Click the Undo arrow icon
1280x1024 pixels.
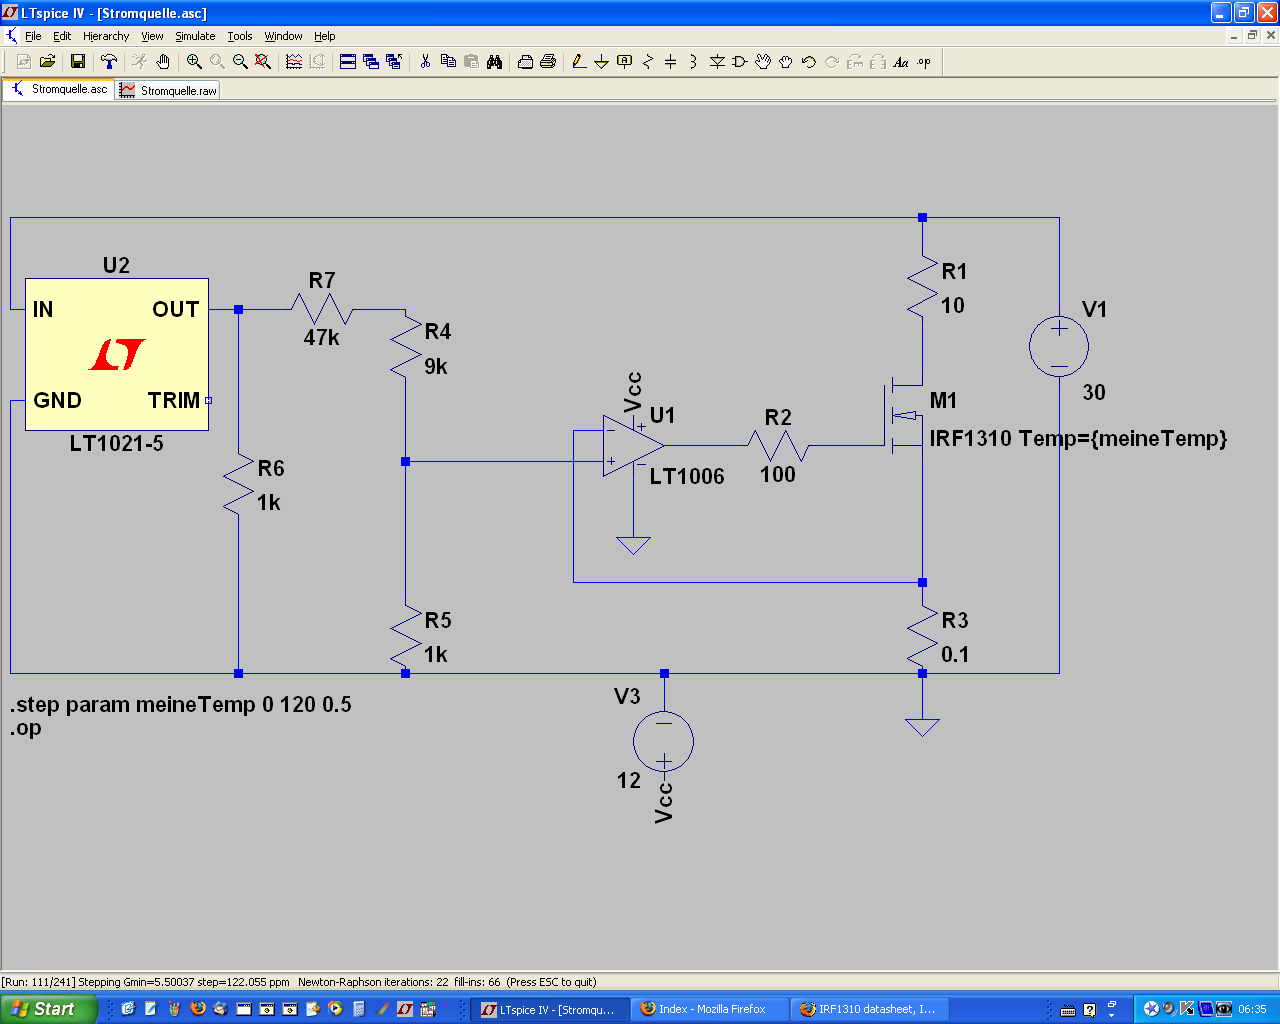pos(809,62)
